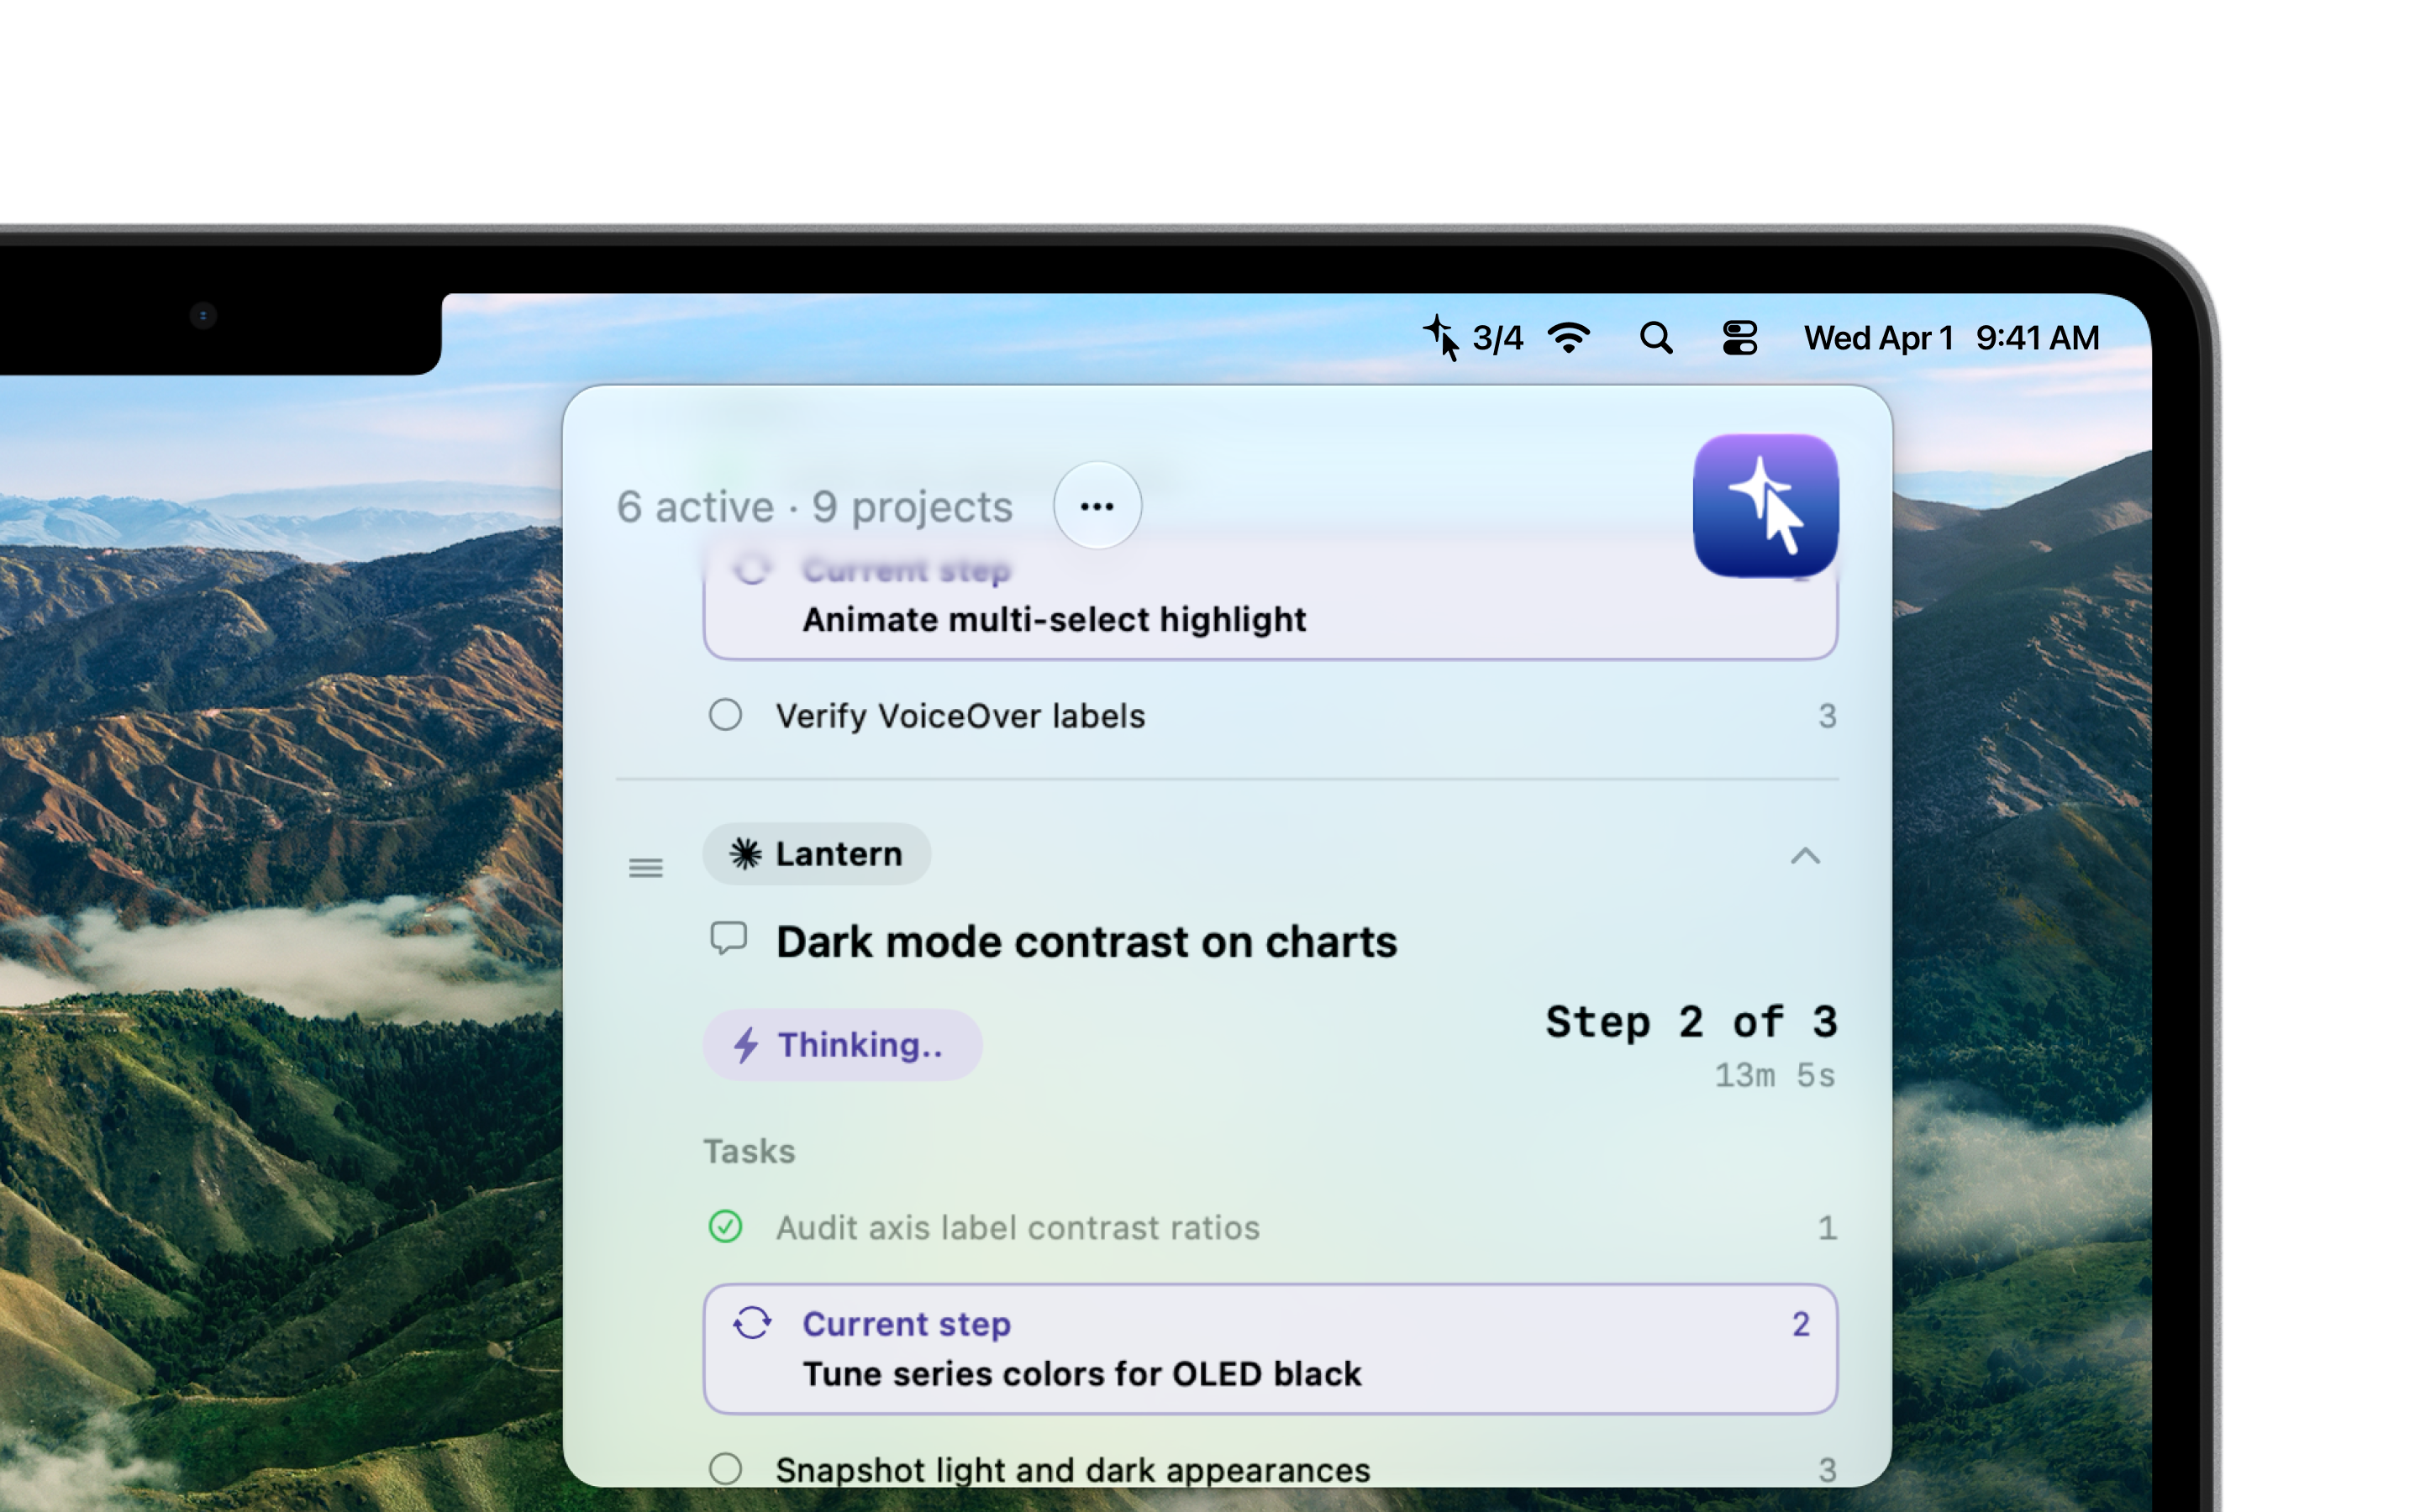Open Control Center from menu bar

click(1740, 338)
